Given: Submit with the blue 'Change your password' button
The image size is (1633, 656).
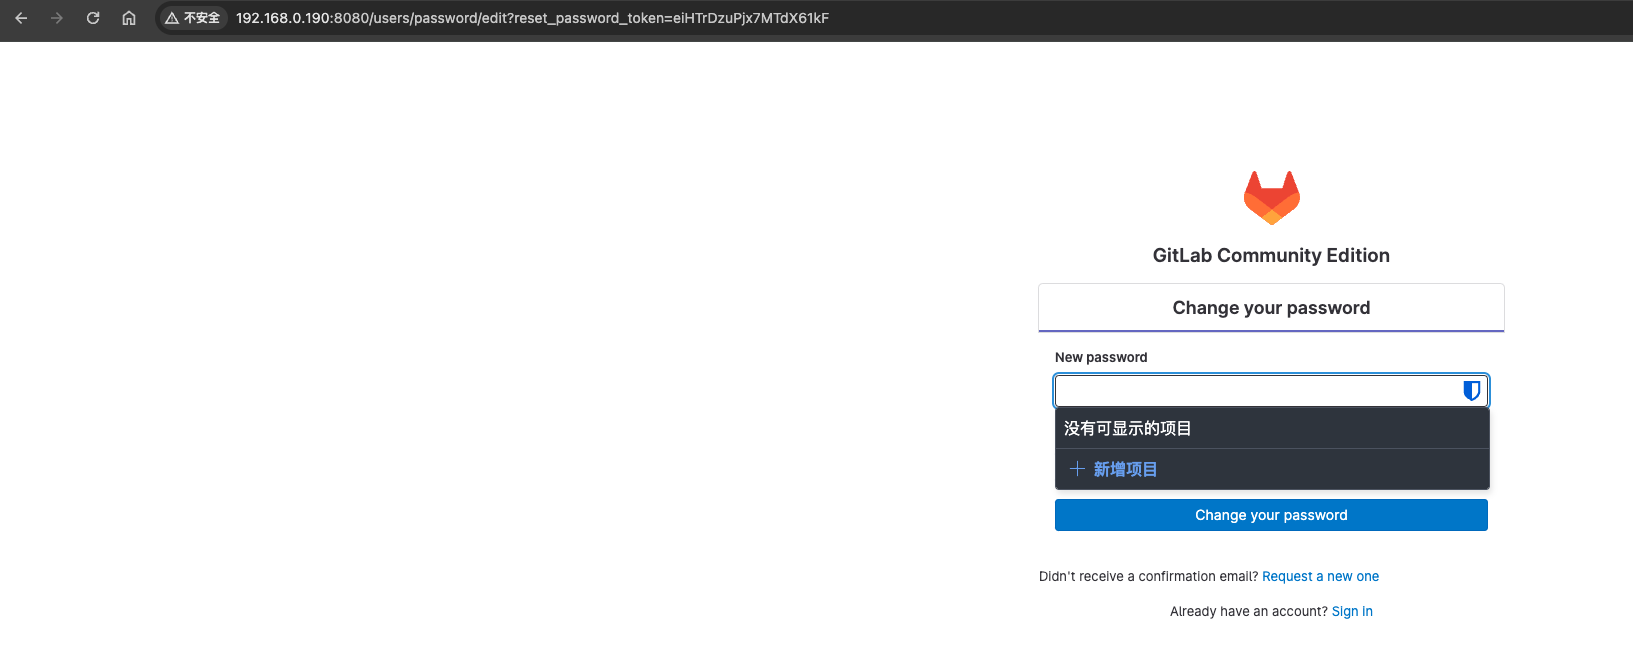Looking at the screenshot, I should click(x=1271, y=515).
